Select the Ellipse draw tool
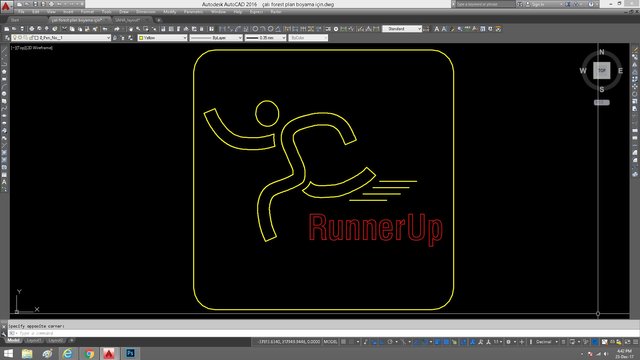The height and width of the screenshot is (360, 640). (4, 116)
